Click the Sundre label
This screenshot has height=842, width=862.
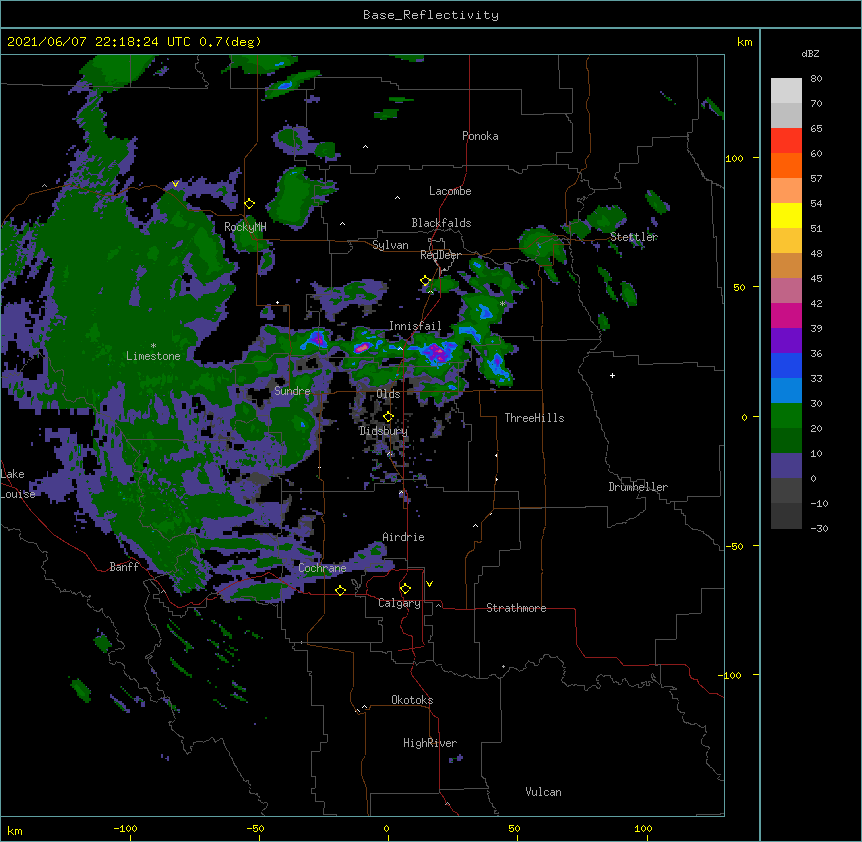[292, 391]
